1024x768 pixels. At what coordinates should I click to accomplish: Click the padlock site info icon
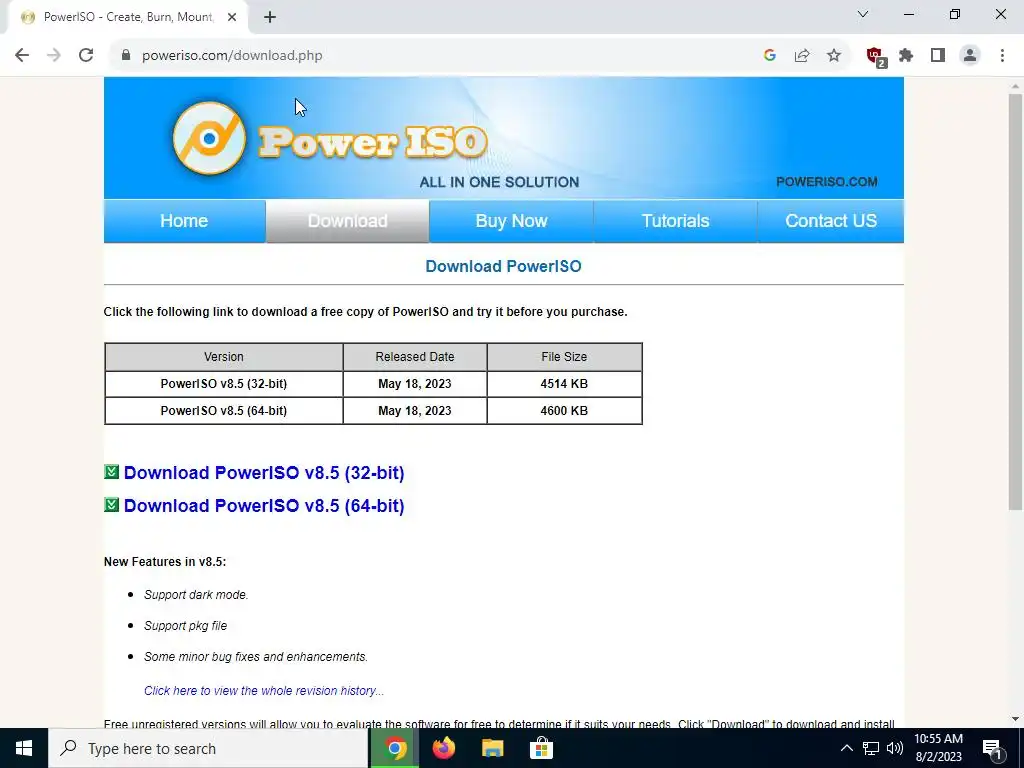point(126,56)
